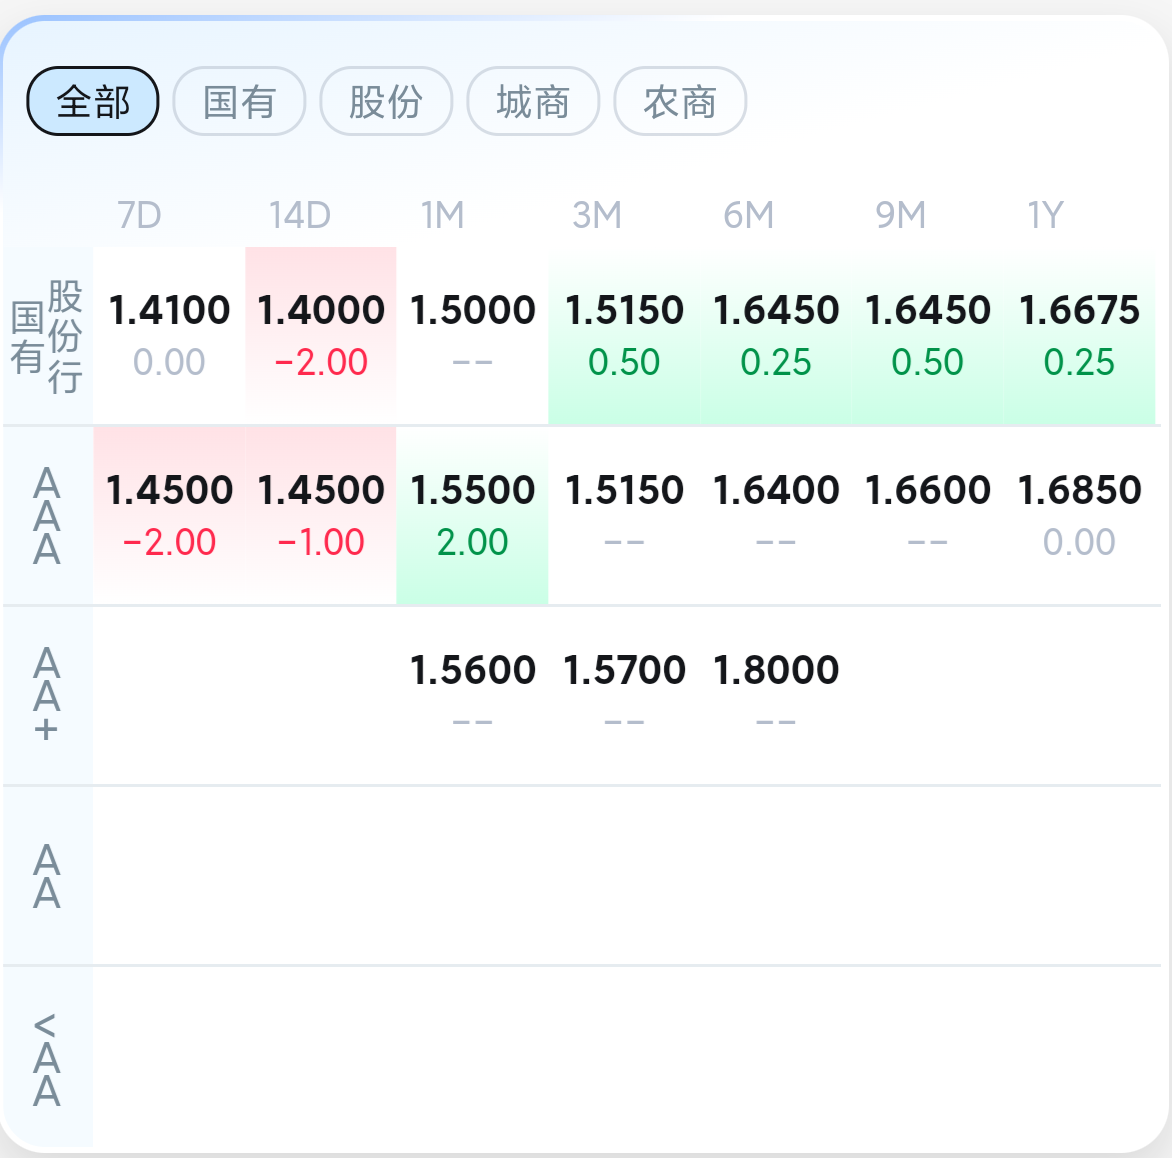Select the AA+ row label

47,695
